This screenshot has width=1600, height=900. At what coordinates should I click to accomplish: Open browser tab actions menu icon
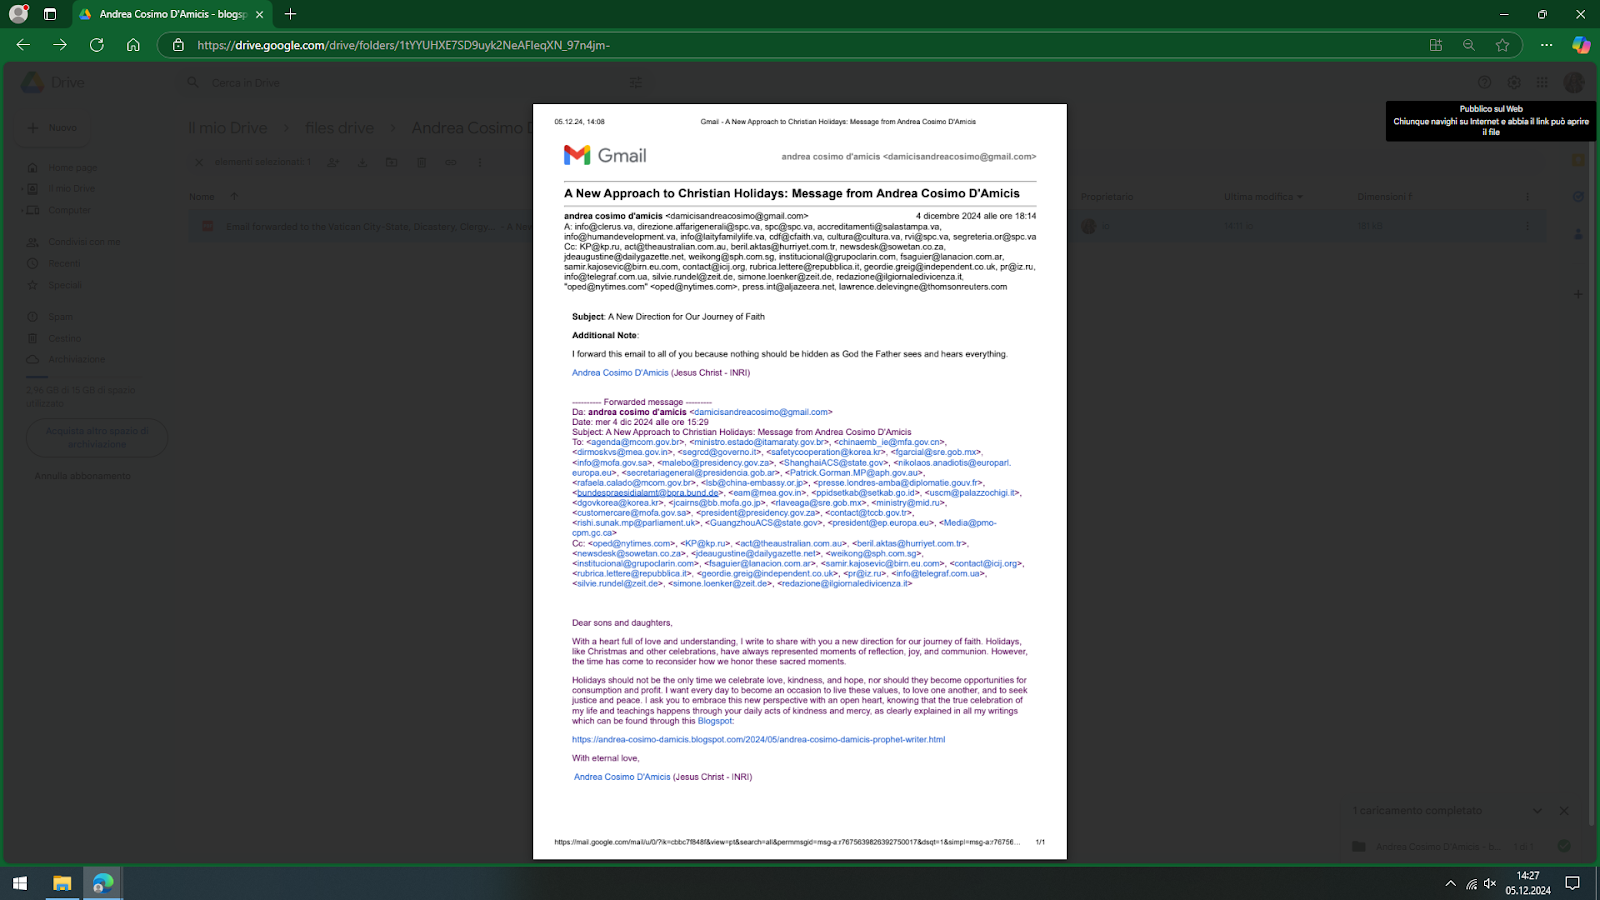point(50,14)
